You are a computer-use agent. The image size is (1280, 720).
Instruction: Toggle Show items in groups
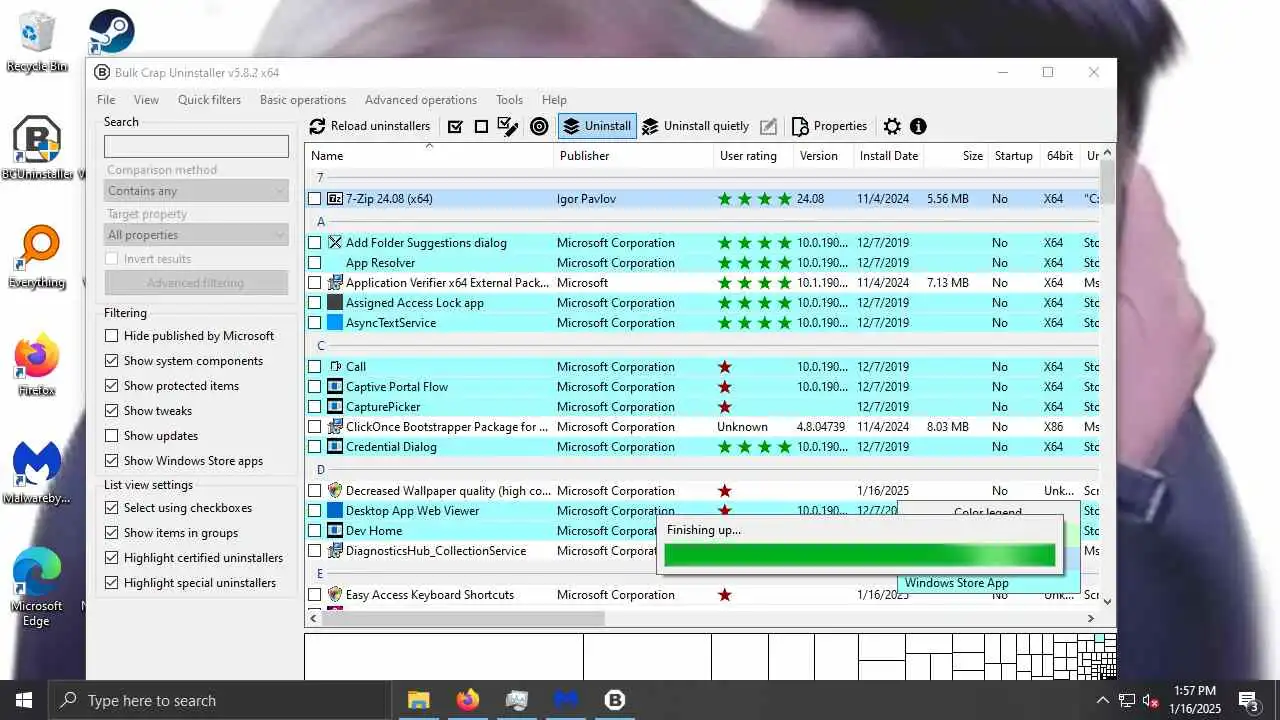click(112, 533)
